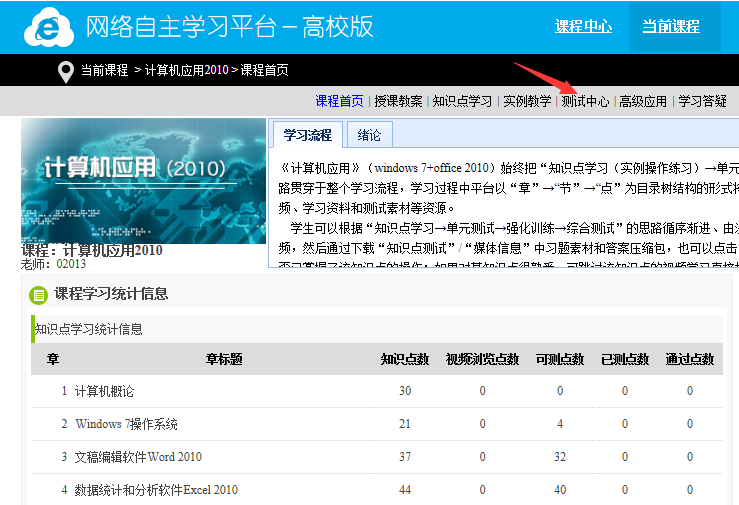Open 测试中心 in the navigation bar
This screenshot has width=739, height=505.
point(585,101)
